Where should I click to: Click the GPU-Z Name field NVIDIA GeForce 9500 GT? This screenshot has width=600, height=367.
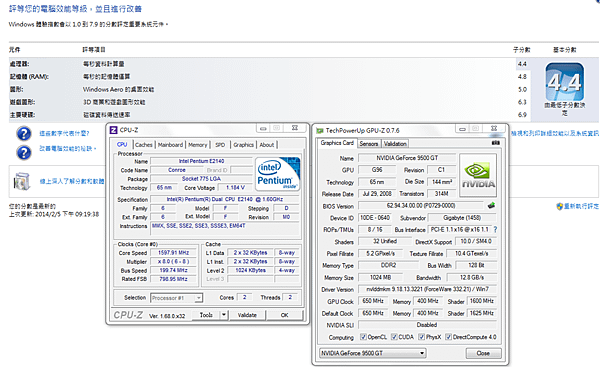tap(407, 158)
